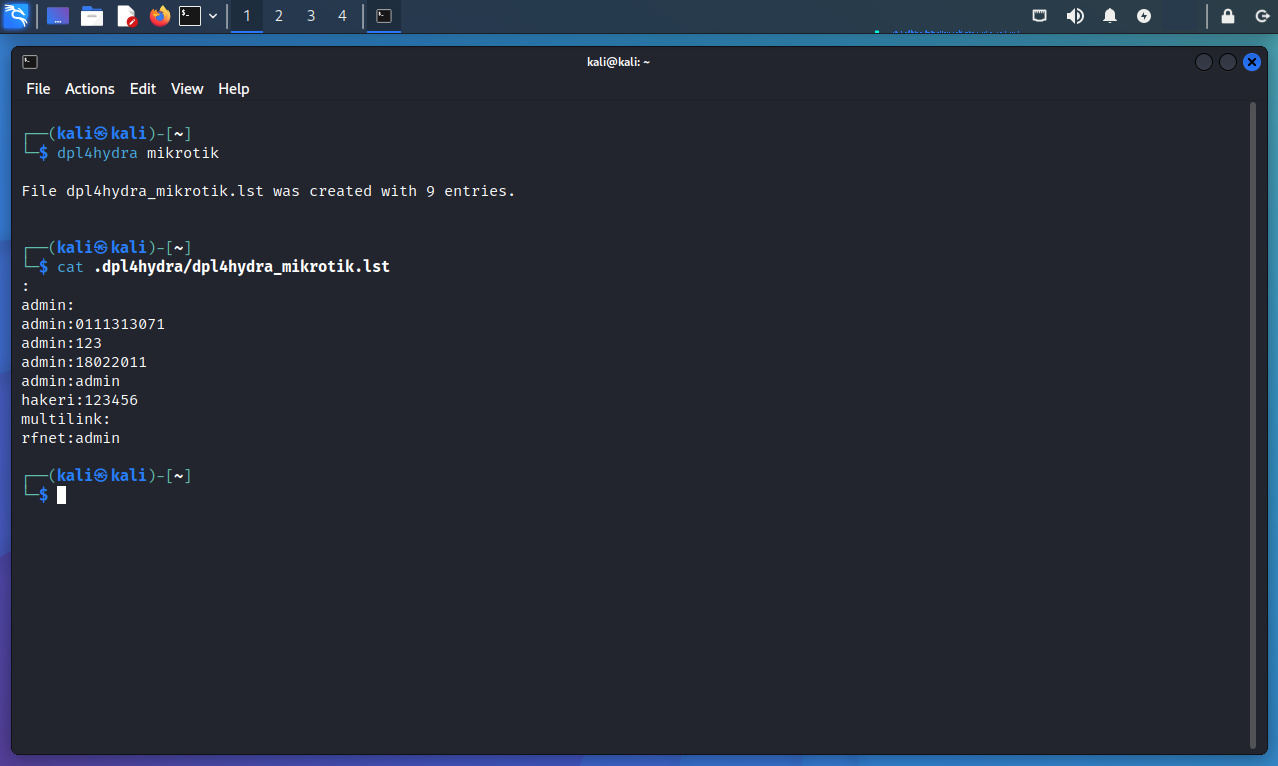Open terminal emulator launcher in panel
Image resolution: width=1278 pixels, height=766 pixels.
tap(190, 16)
